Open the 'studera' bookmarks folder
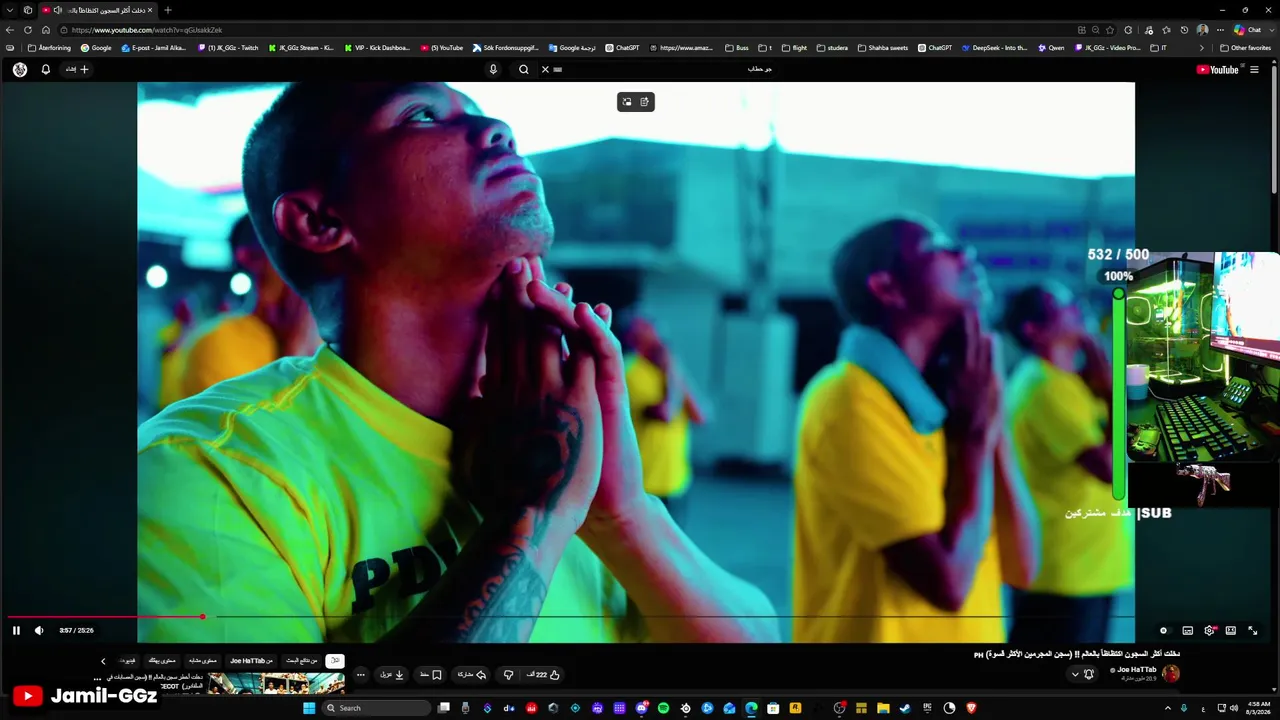This screenshot has width=1280, height=720. click(832, 48)
